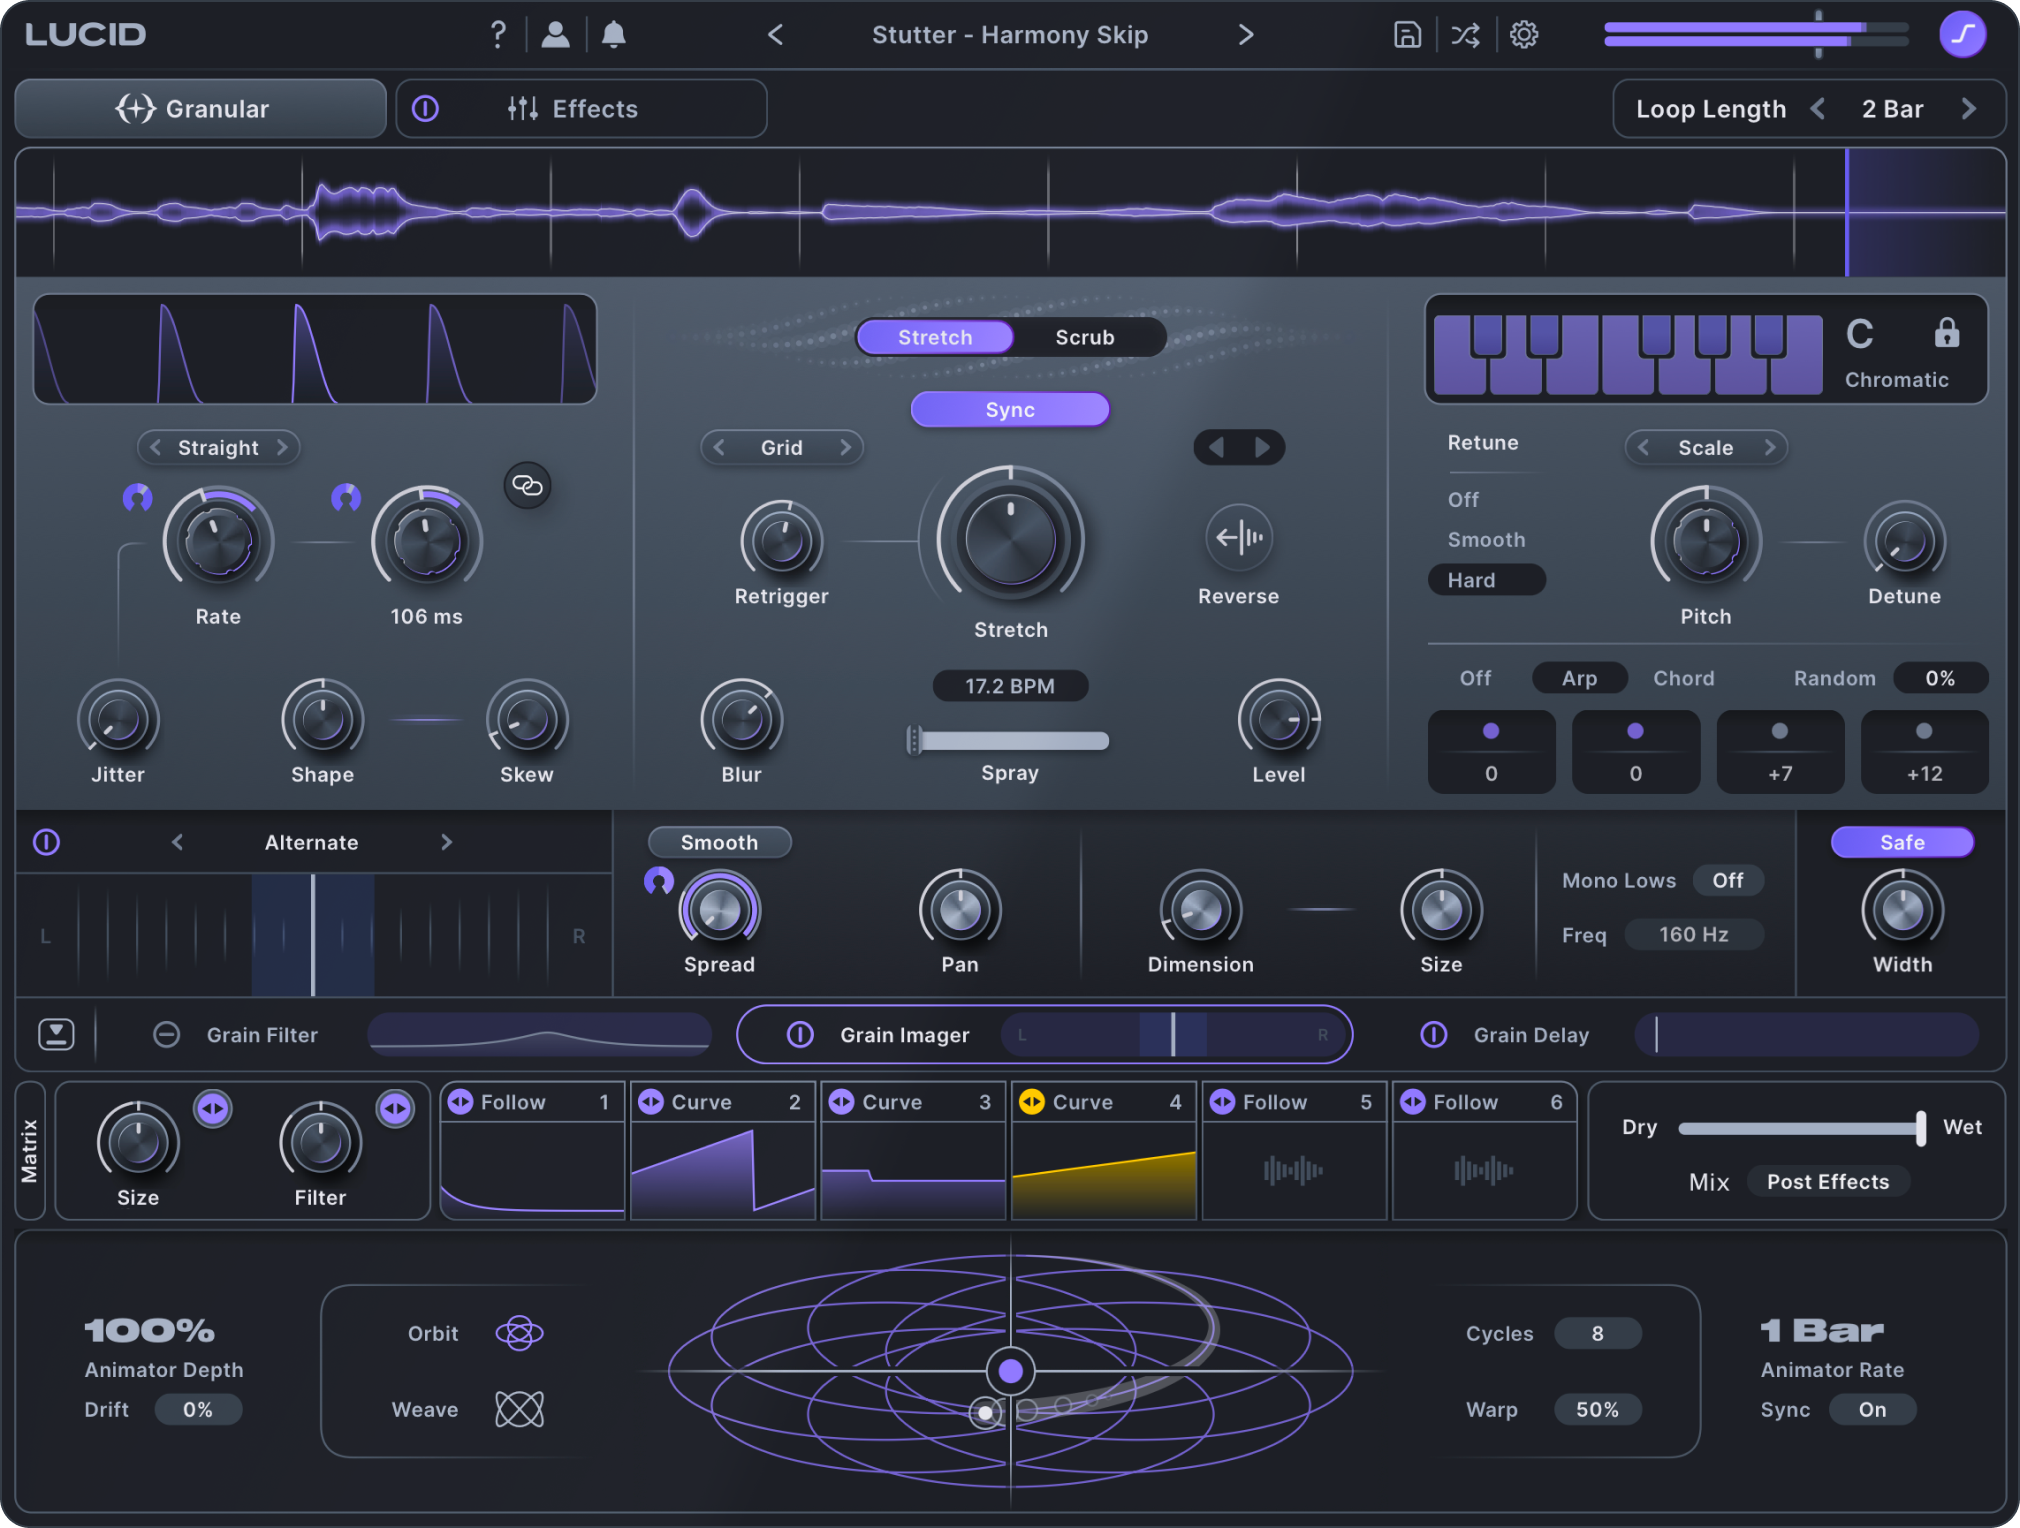This screenshot has height=1528, width=2020.
Task: Decrease Loop Length with the left chevron
Action: (1818, 108)
